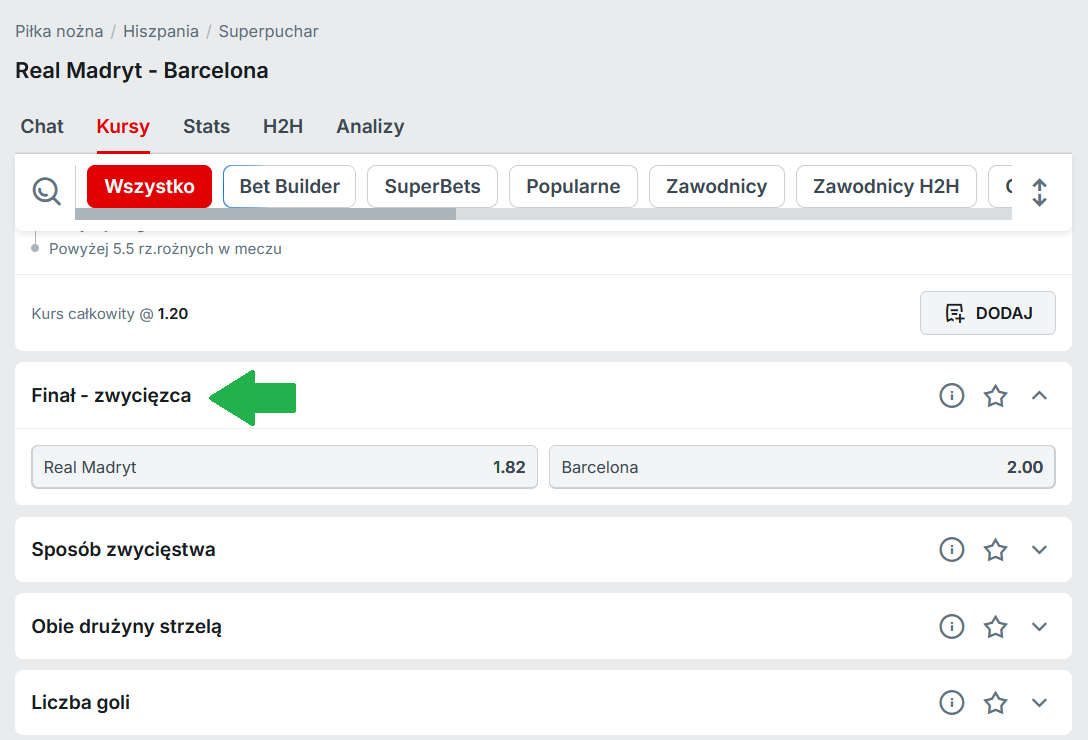
Task: Add Liczba goli to favorites
Action: click(995, 703)
